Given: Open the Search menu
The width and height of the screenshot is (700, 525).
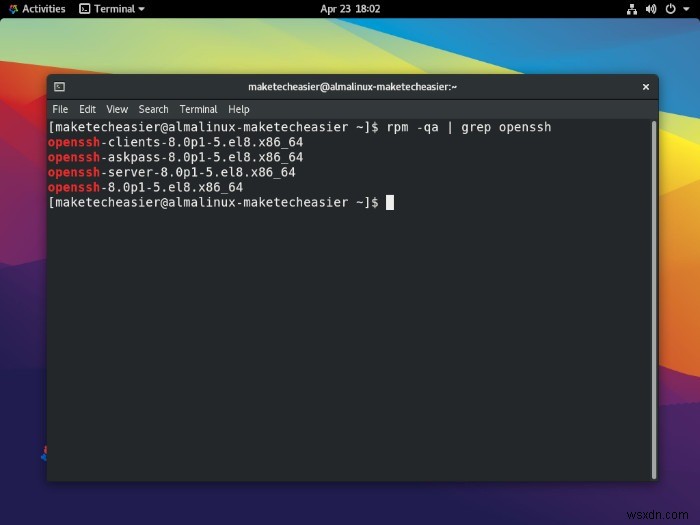Looking at the screenshot, I should coord(153,109).
